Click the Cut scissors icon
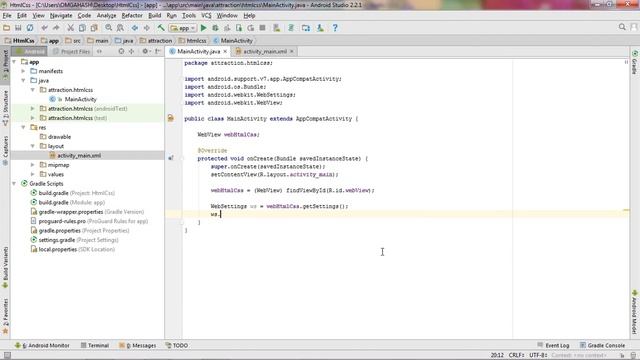The image size is (640, 360). (x=71, y=28)
